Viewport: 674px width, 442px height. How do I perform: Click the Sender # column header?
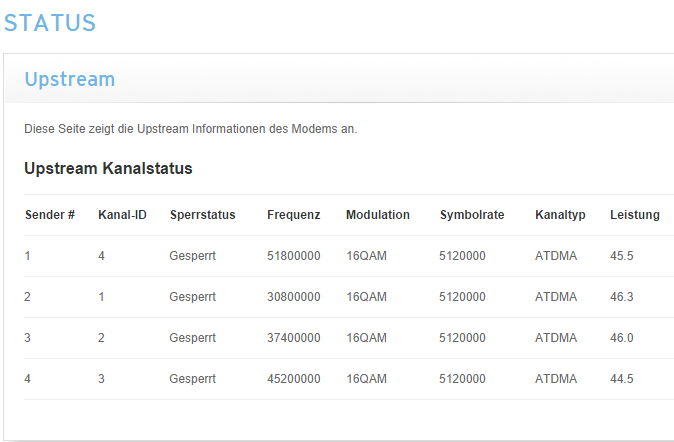50,215
